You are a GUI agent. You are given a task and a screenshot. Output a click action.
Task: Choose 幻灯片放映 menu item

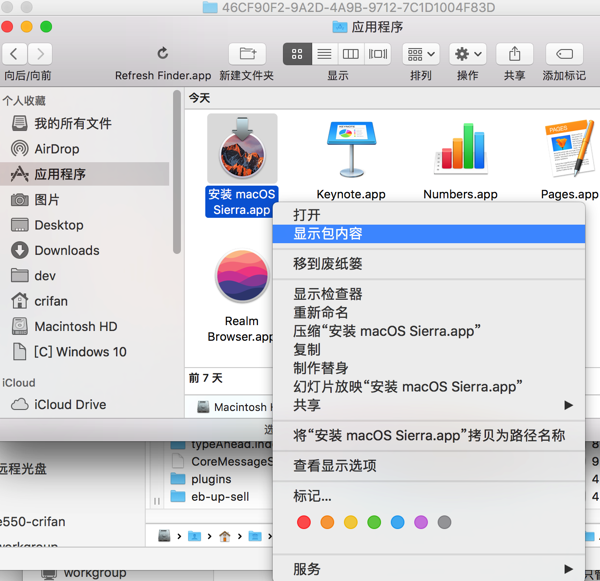pyautogui.click(x=429, y=387)
